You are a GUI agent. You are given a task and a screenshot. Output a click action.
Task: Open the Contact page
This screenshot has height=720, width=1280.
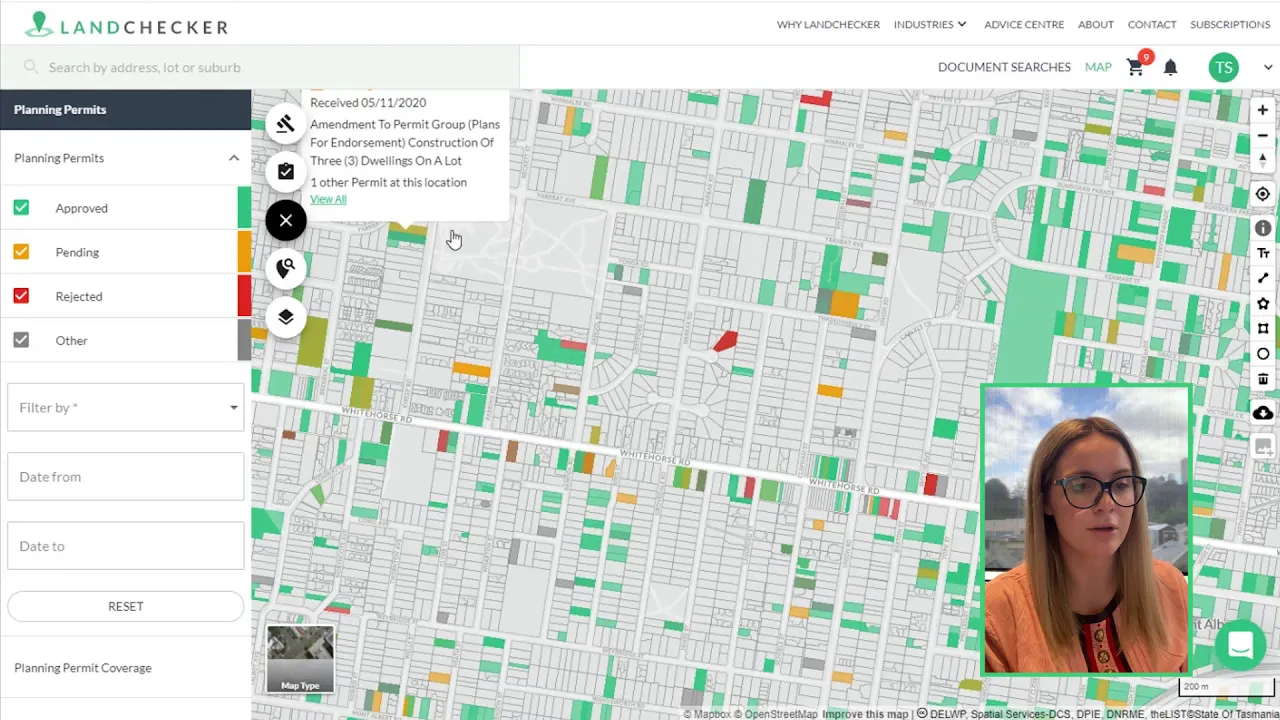point(1152,24)
